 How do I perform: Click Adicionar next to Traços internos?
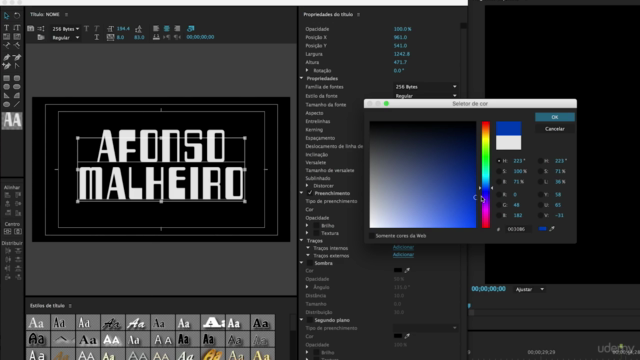[403, 247]
